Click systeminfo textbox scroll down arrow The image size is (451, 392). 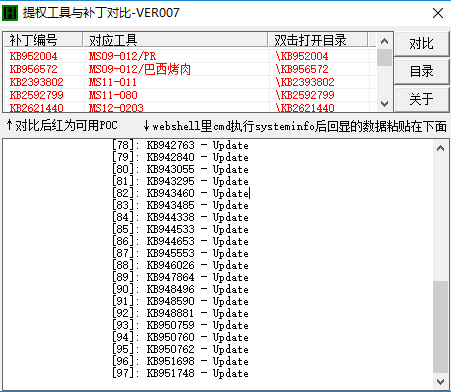click(x=440, y=381)
